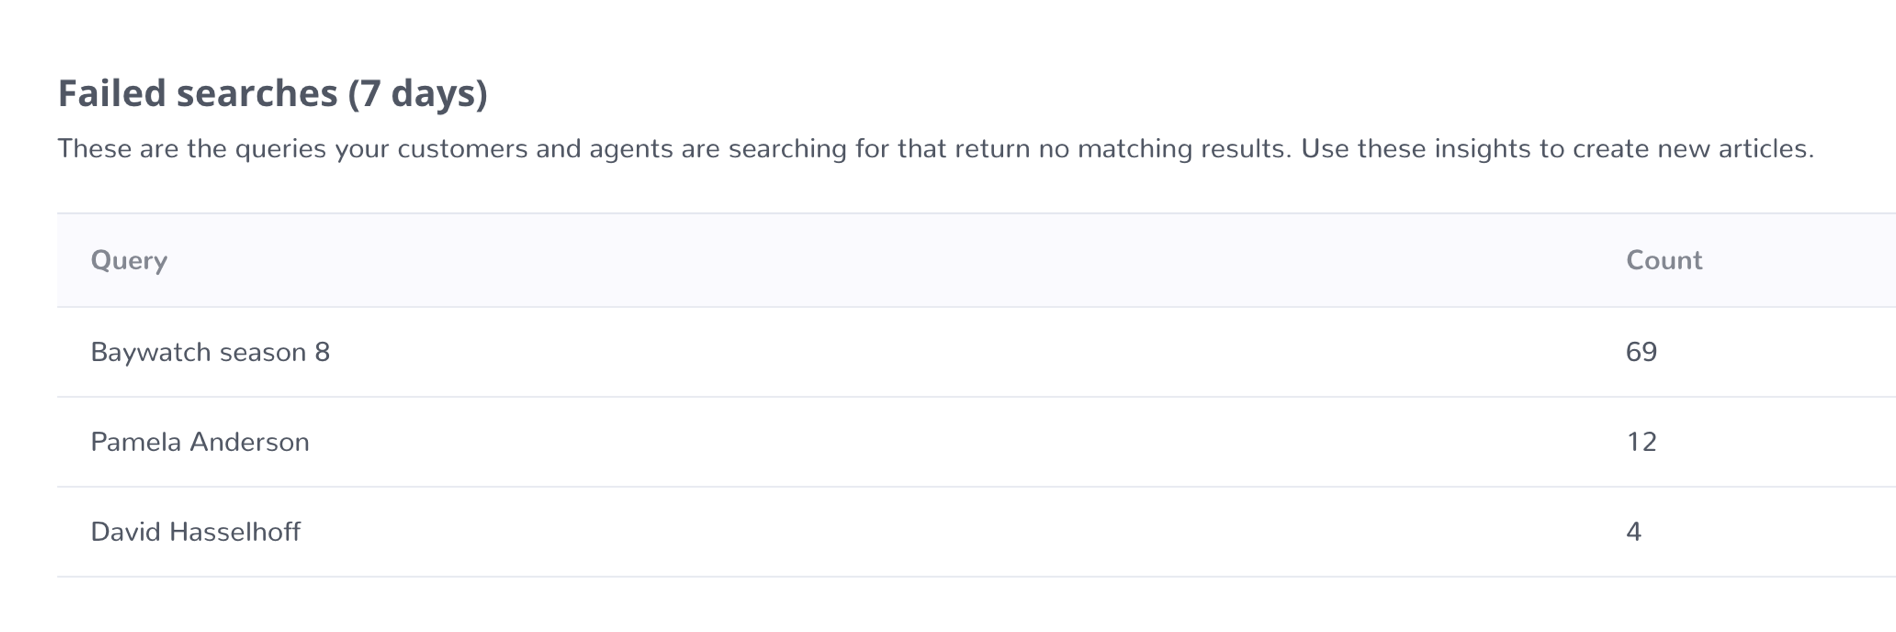
Task: Click the failed searches description text
Action: point(936,149)
